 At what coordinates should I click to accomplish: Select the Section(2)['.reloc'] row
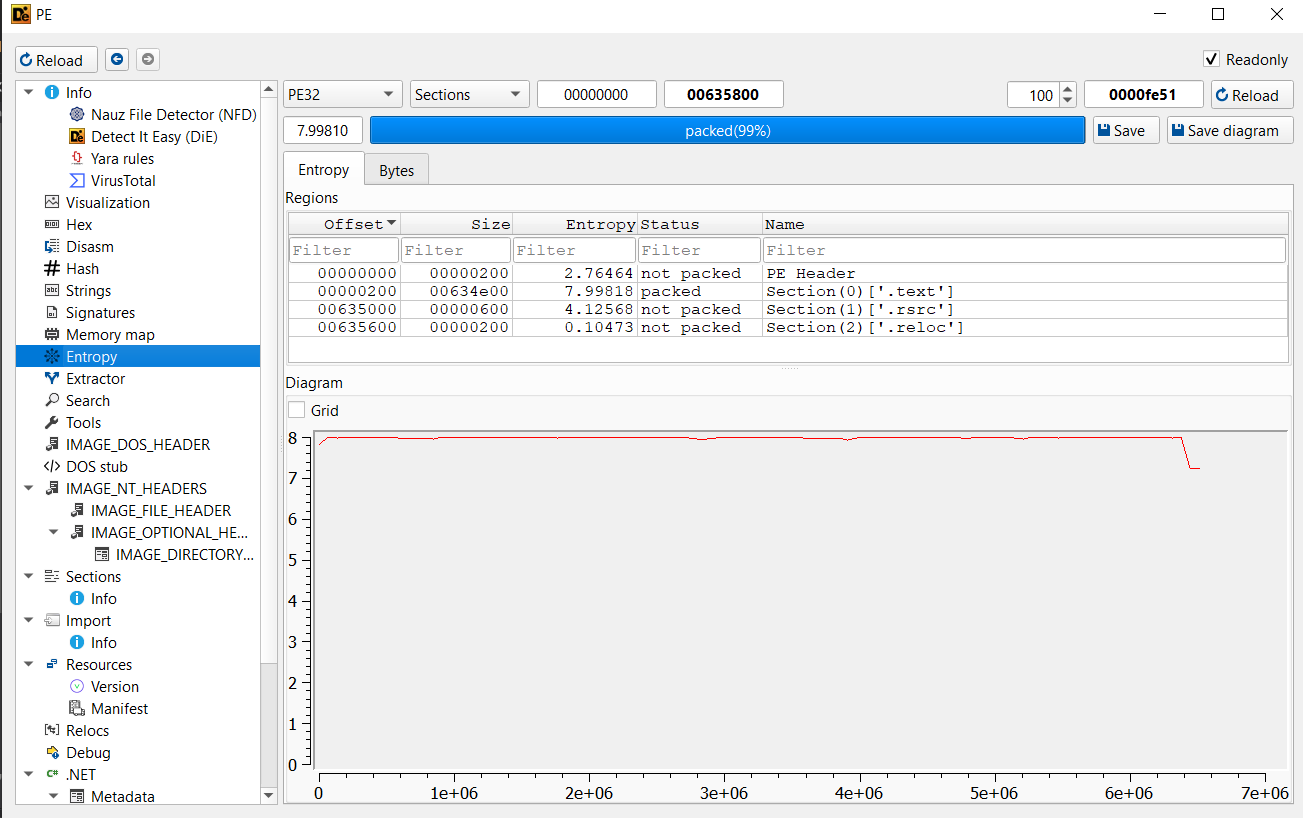(x=788, y=327)
